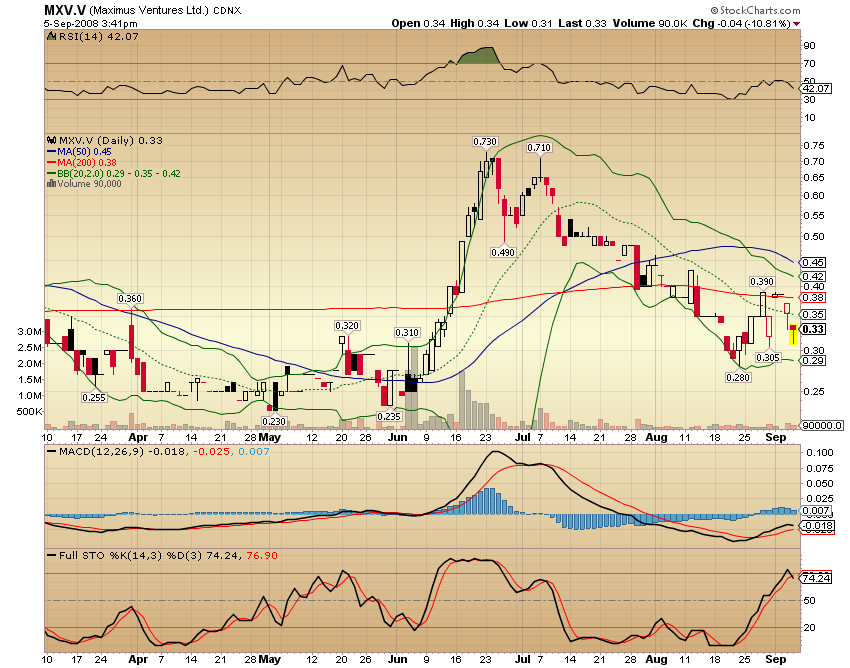Viewport: 850px width, 668px height.
Task: Click the 0.230 price low label
Action: click(274, 421)
